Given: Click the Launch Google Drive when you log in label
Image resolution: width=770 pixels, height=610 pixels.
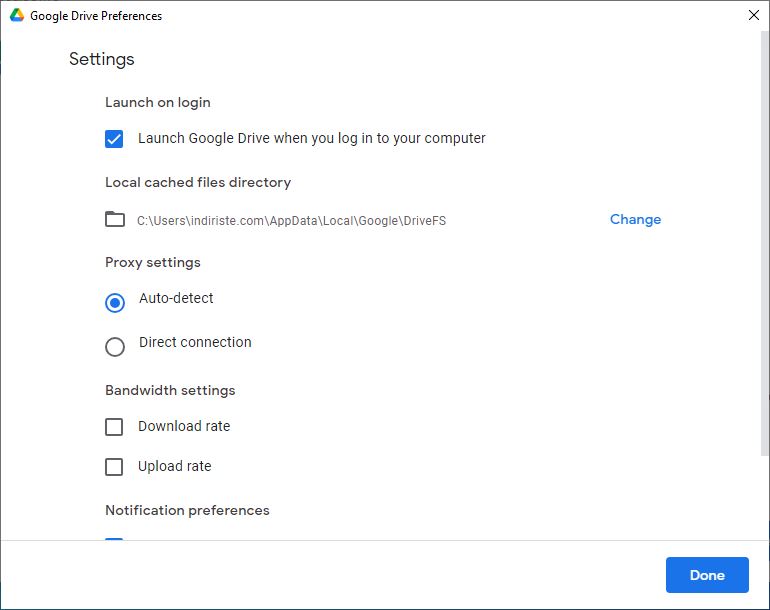Looking at the screenshot, I should (311, 139).
